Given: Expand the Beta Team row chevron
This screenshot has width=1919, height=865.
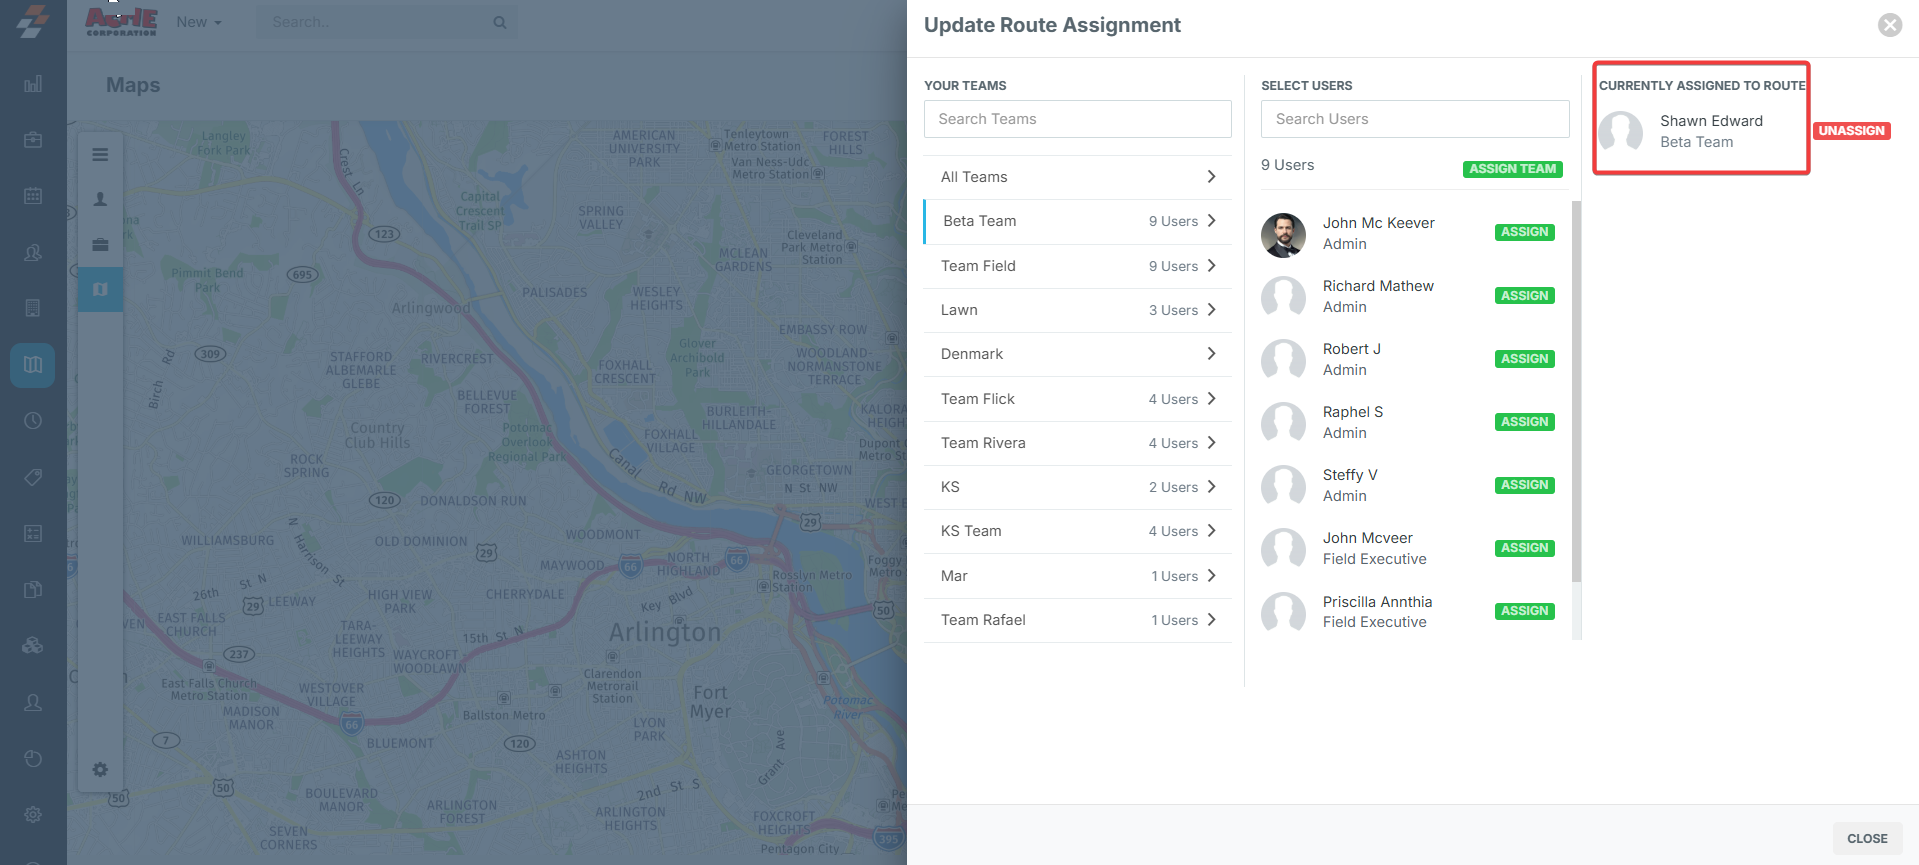Looking at the screenshot, I should tap(1212, 221).
